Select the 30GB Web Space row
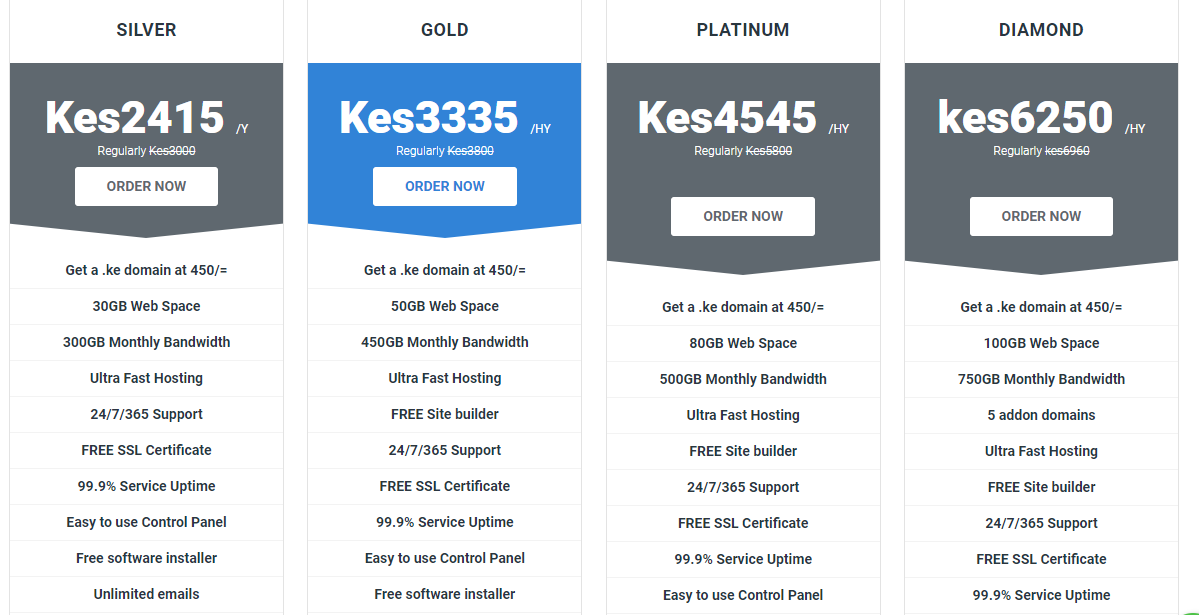Image resolution: width=1199 pixels, height=615 pixels. pyautogui.click(x=146, y=306)
